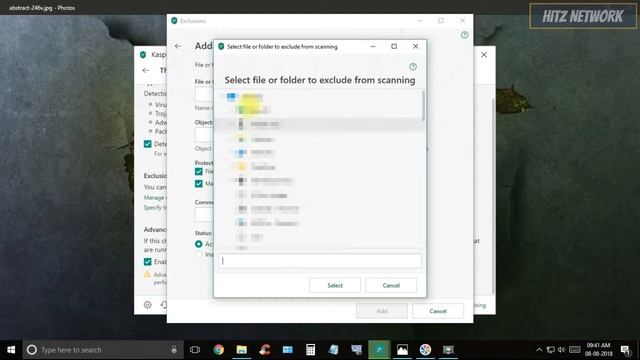Open the Action Center notifications icon
640x360 pixels.
[625, 350]
